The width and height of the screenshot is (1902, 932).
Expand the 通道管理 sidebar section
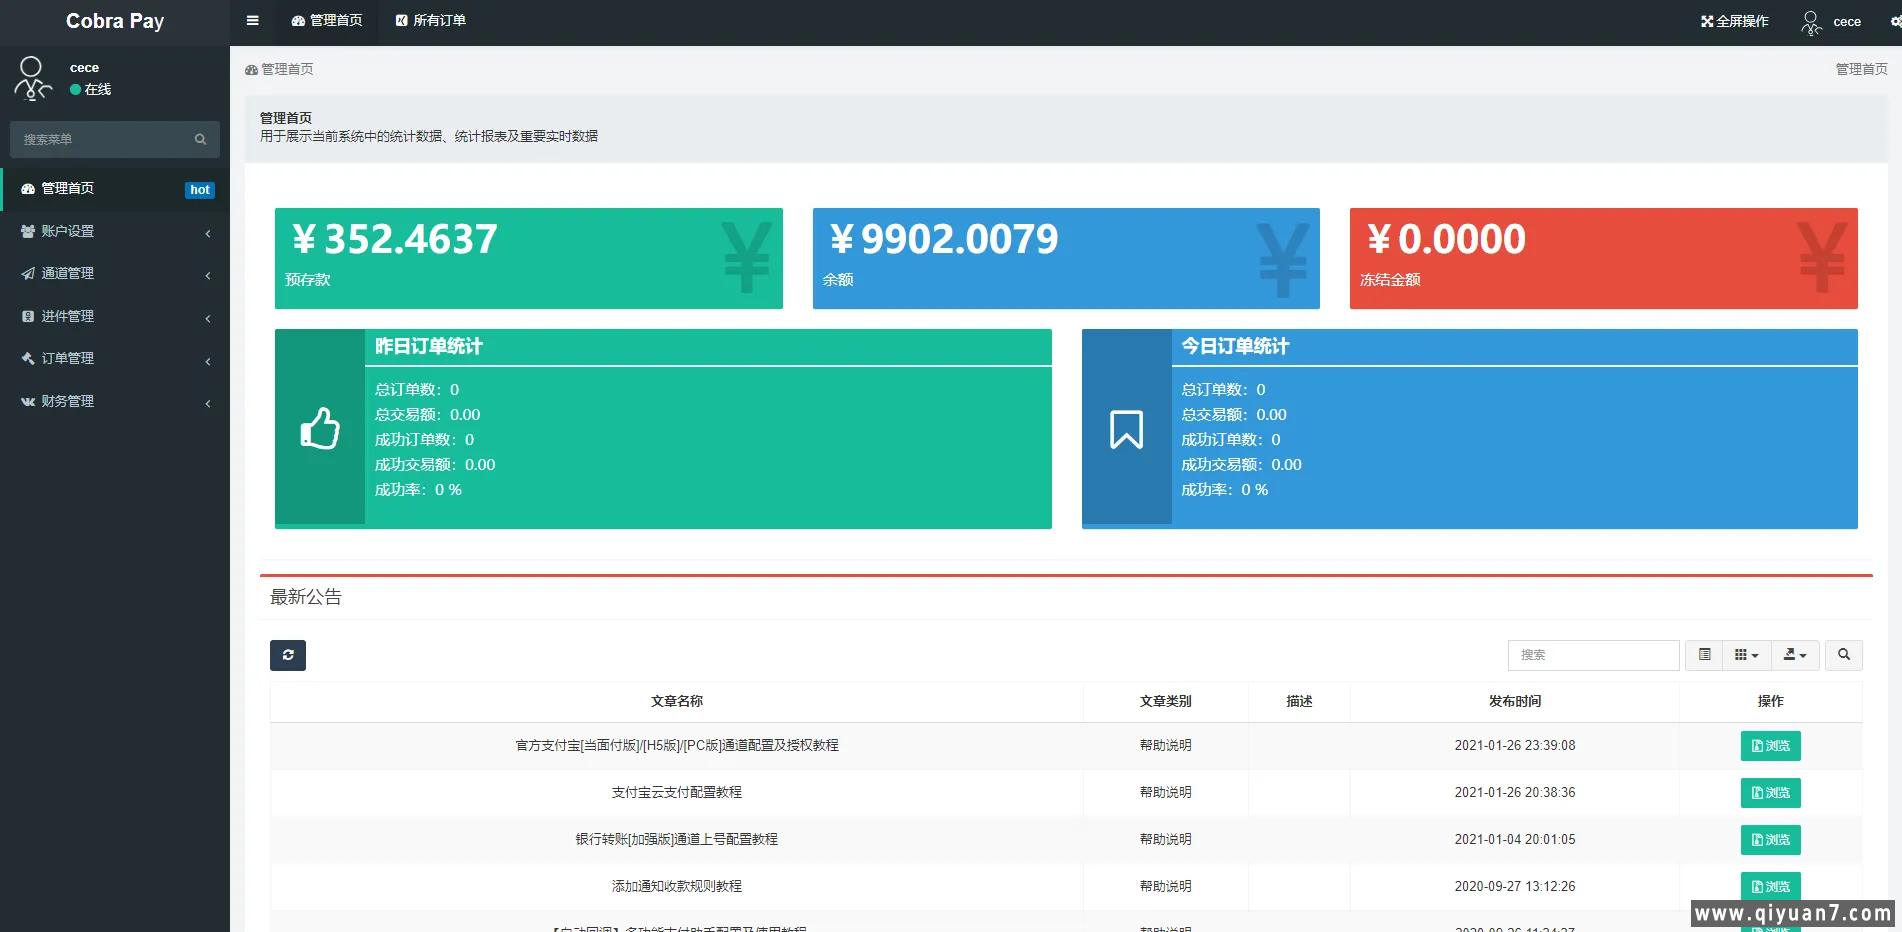[66, 273]
